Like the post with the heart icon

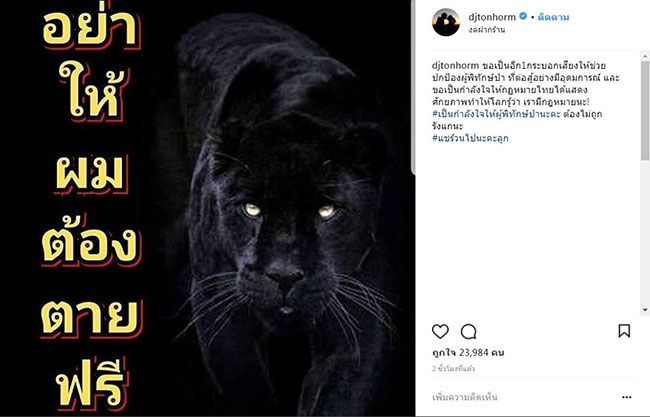[x=440, y=332]
